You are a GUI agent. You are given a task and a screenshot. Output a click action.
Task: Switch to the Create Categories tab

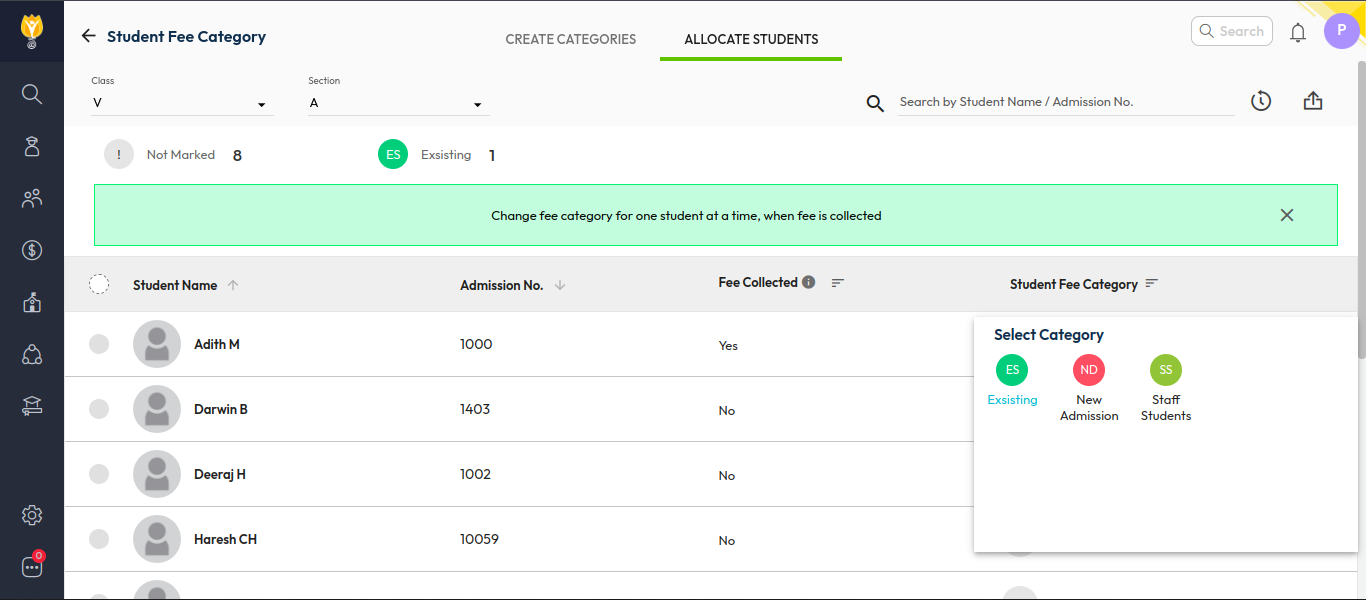(x=570, y=39)
